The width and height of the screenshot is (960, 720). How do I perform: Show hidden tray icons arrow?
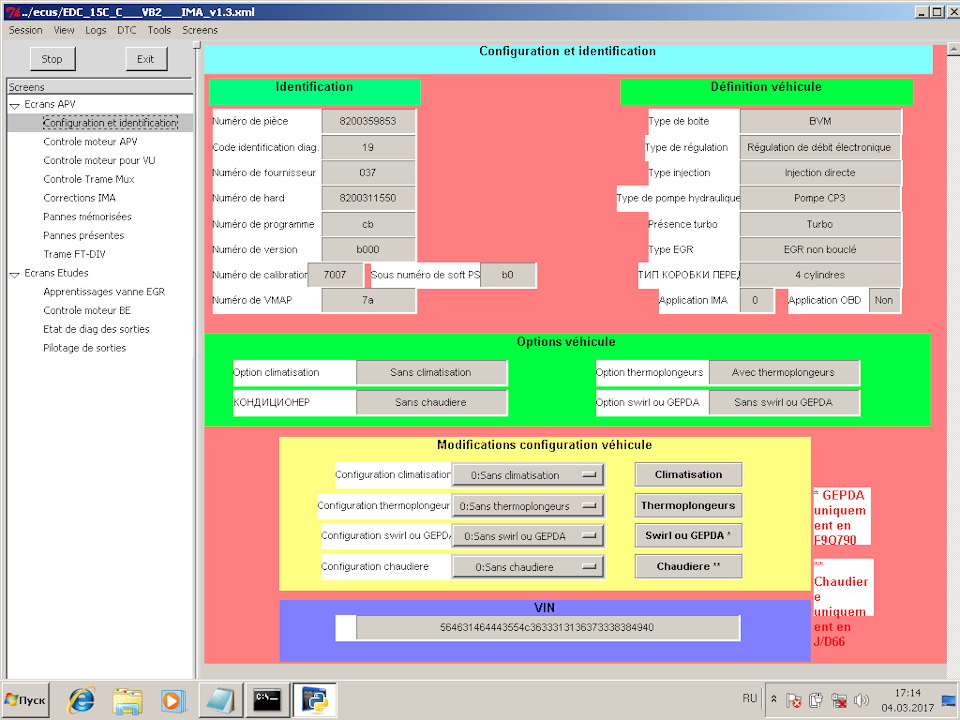pyautogui.click(x=774, y=699)
